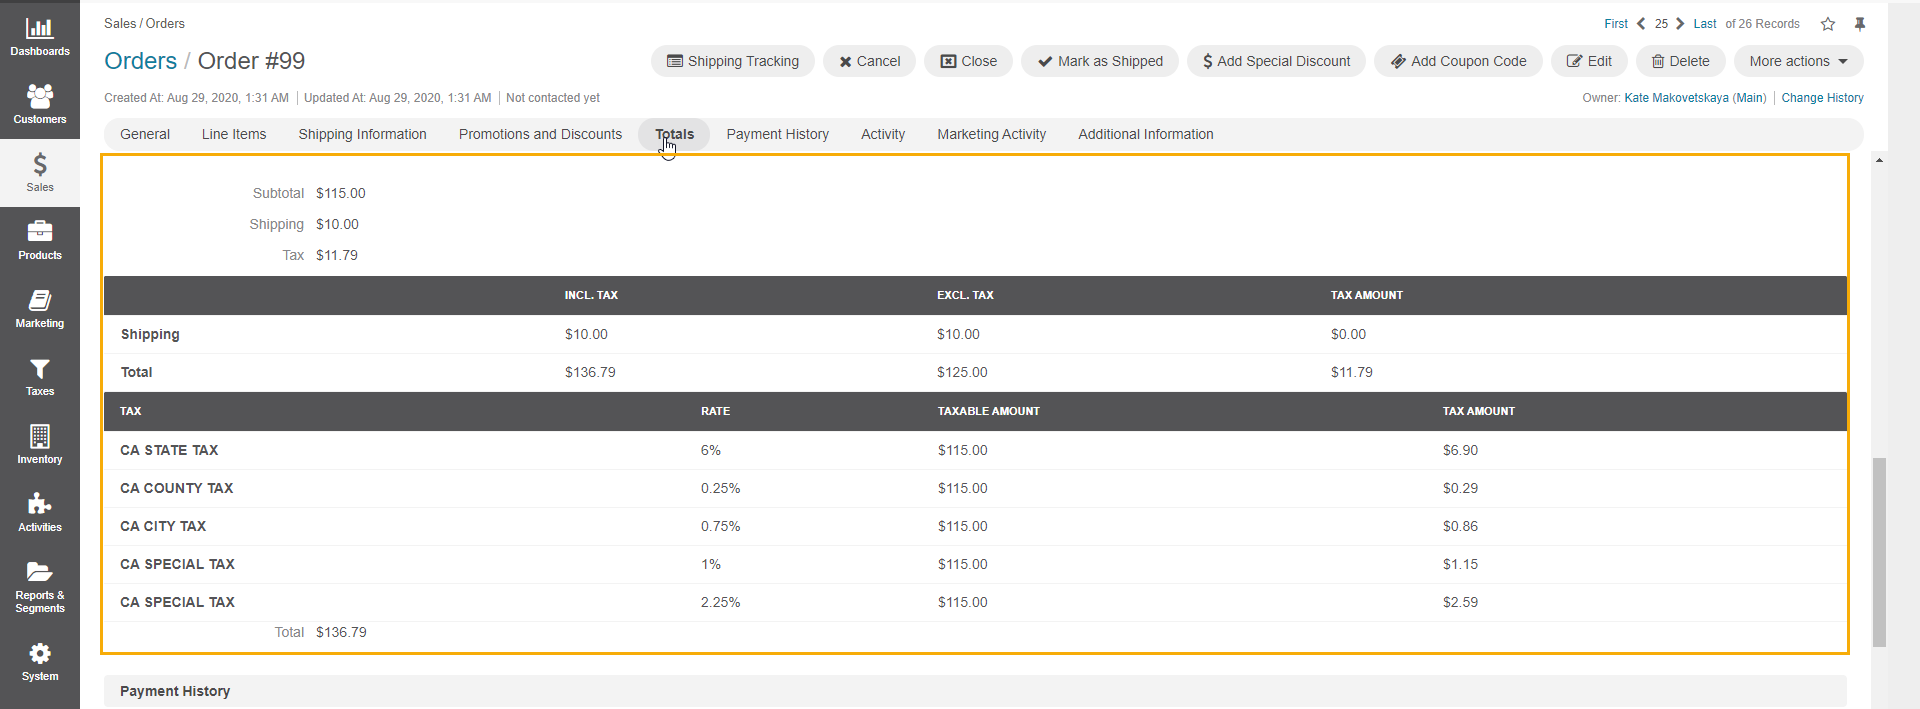This screenshot has width=1920, height=709.
Task: Expand the More actions dropdown
Action: pos(1798,61)
